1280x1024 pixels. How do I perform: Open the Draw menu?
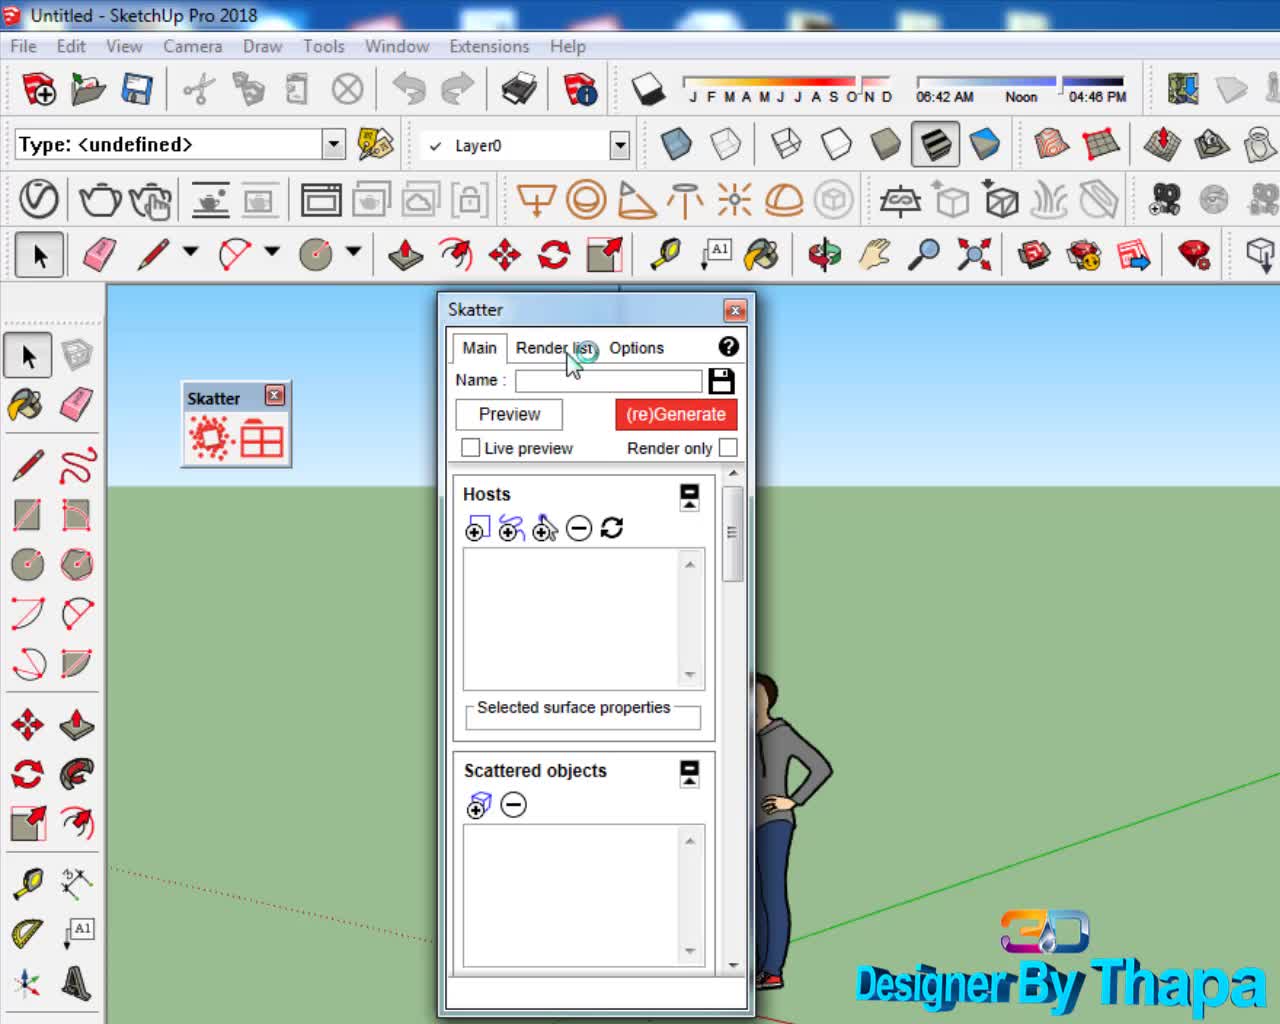point(263,46)
